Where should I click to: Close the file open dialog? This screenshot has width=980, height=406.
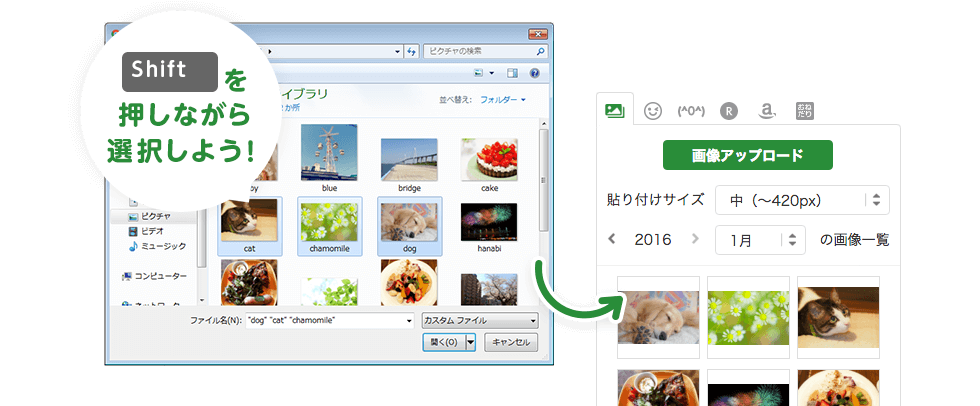pos(537,34)
